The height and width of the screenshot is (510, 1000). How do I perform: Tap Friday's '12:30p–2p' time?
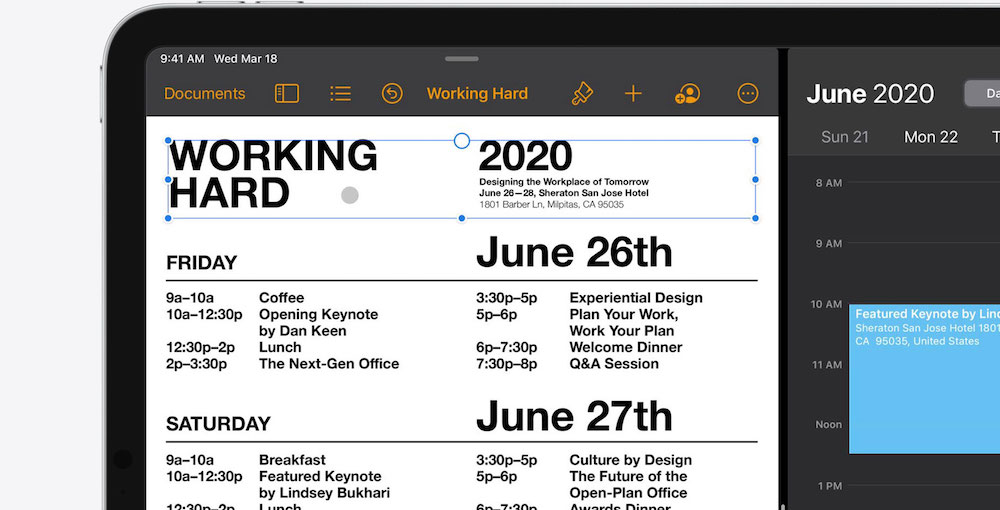201,347
